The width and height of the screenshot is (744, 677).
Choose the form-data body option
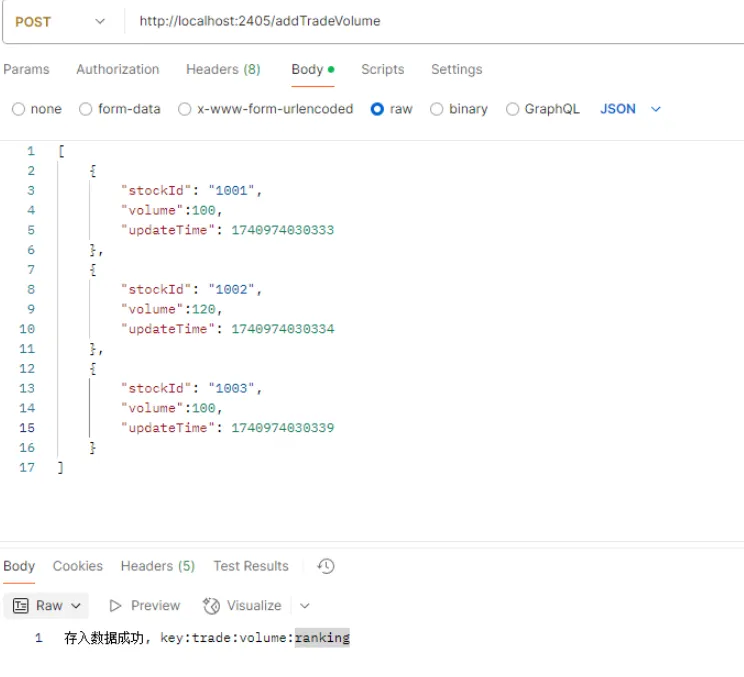[86, 109]
